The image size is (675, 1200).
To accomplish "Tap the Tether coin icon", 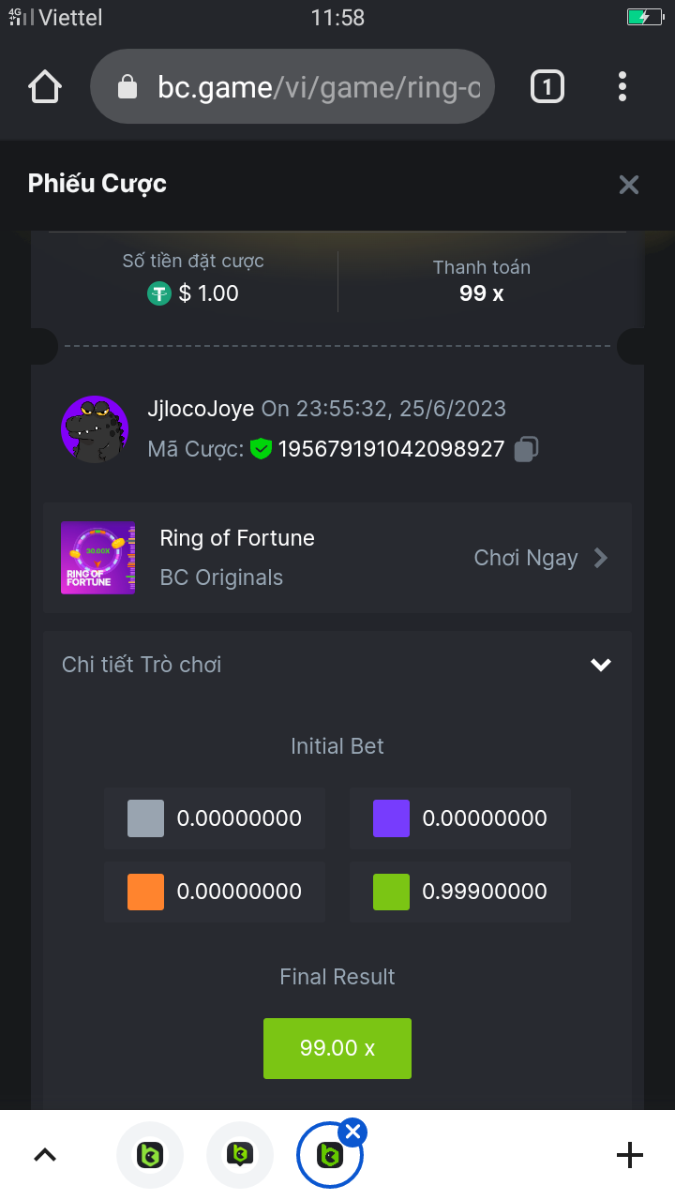I will pos(159,294).
